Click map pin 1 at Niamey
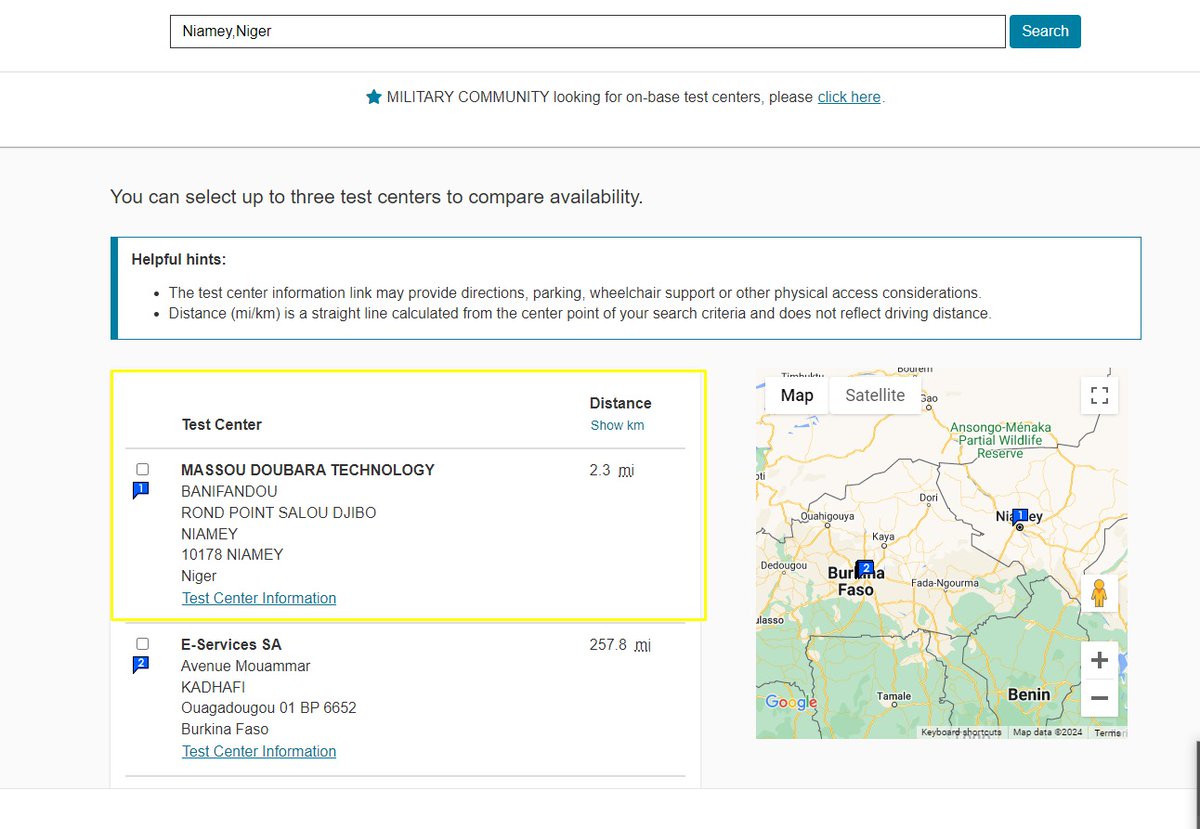Viewport: 1200px width, 829px height. [1020, 517]
